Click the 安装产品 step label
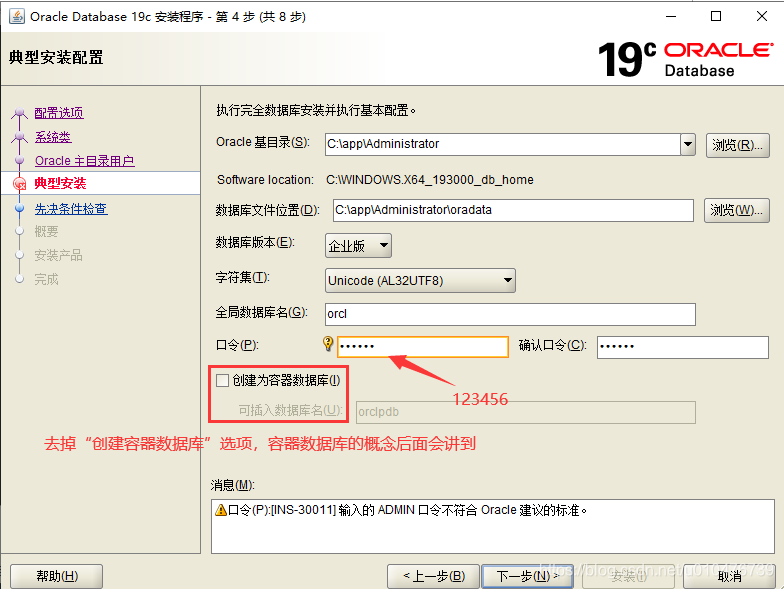 [x=58, y=256]
